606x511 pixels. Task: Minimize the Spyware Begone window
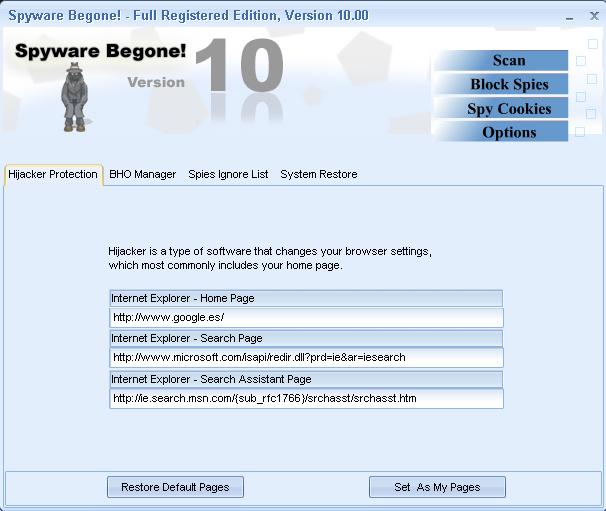click(x=569, y=17)
